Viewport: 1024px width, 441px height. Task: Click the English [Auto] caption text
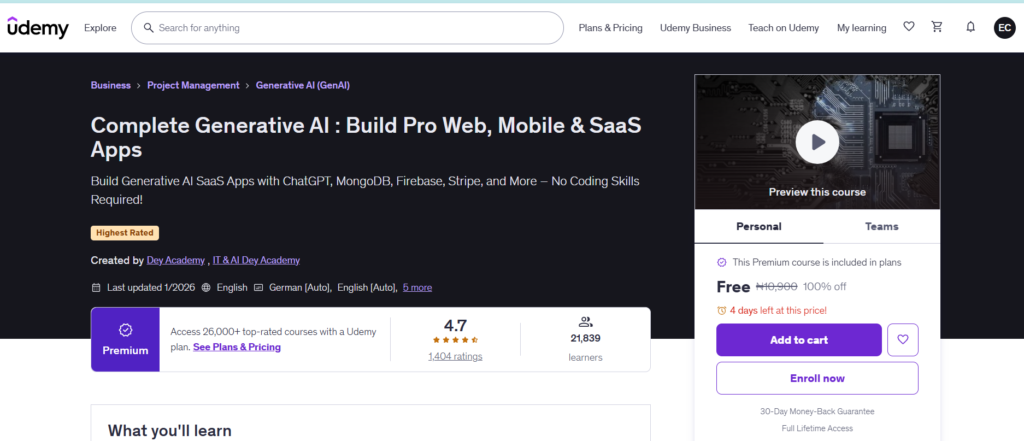pos(367,287)
